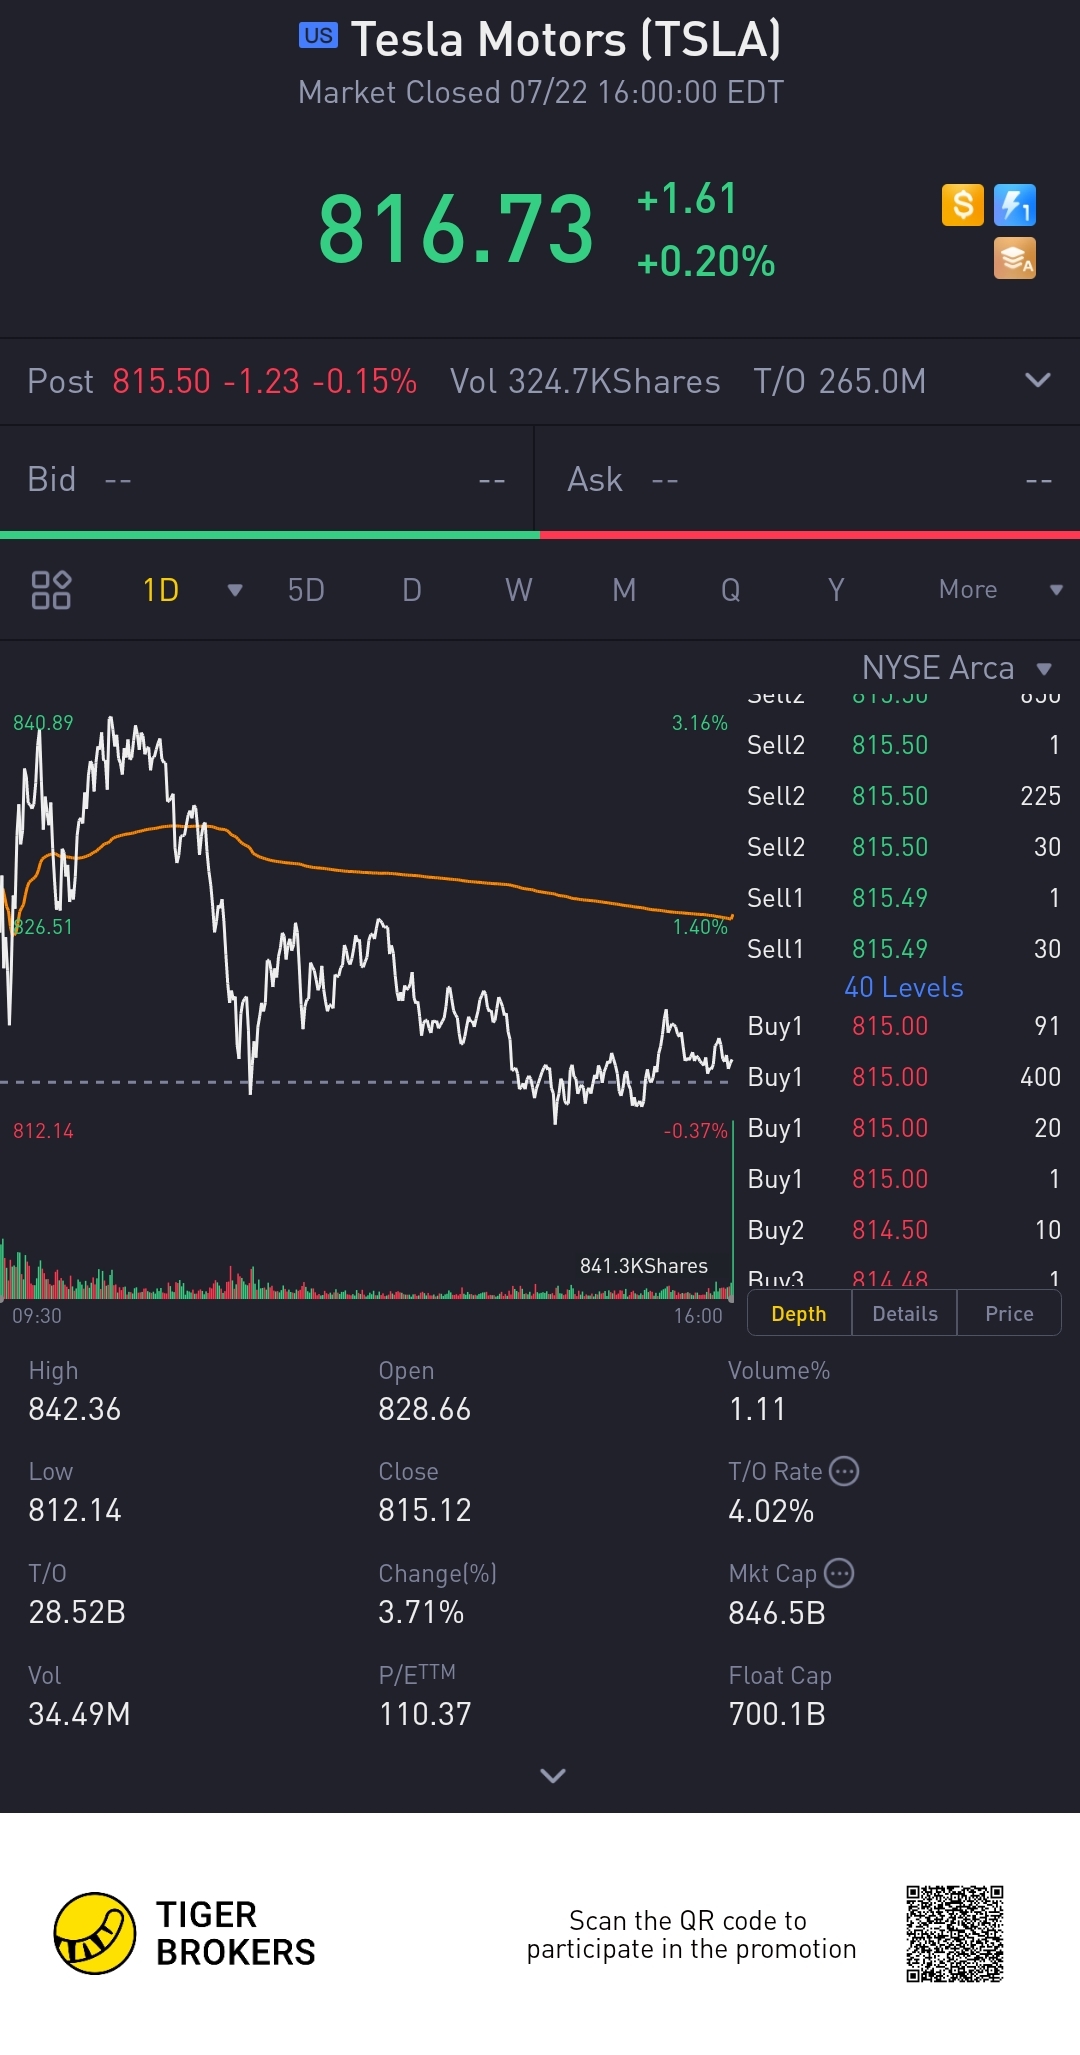The width and height of the screenshot is (1080, 2055).
Task: Tap the Buy2 814.50 row
Action: tap(904, 1230)
